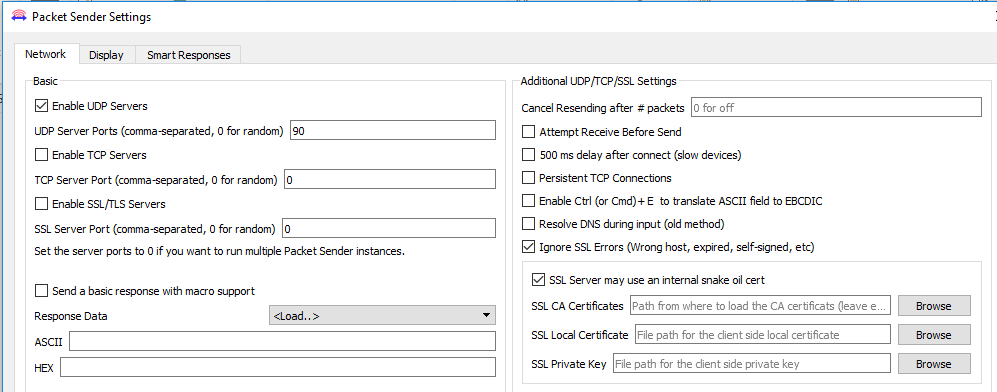997x392 pixels.
Task: Click the Packet Sender logo icon
Action: coord(18,17)
